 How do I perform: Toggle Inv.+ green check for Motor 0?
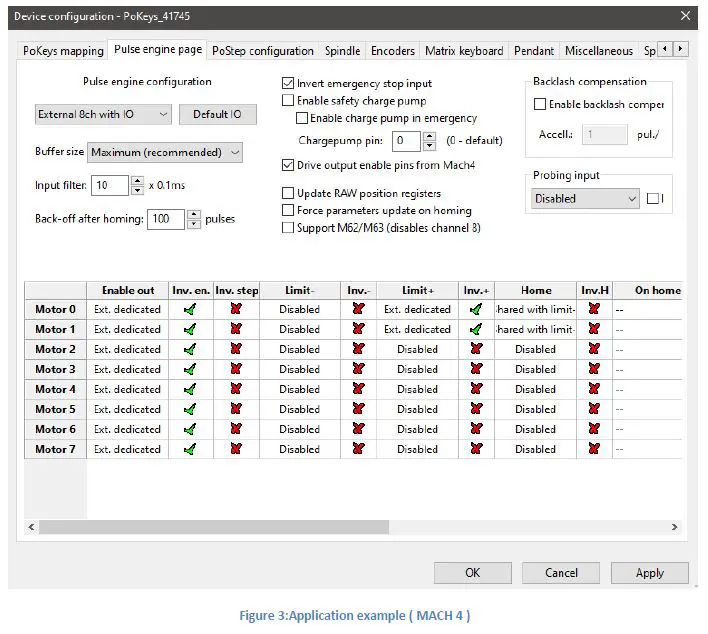coord(476,310)
